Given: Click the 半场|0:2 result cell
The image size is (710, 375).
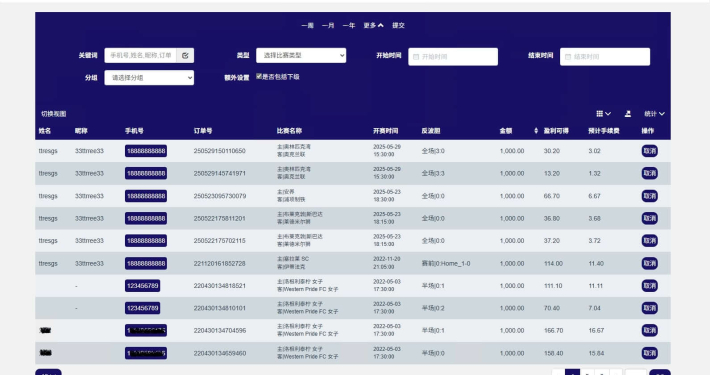Looking at the screenshot, I should tap(433, 308).
